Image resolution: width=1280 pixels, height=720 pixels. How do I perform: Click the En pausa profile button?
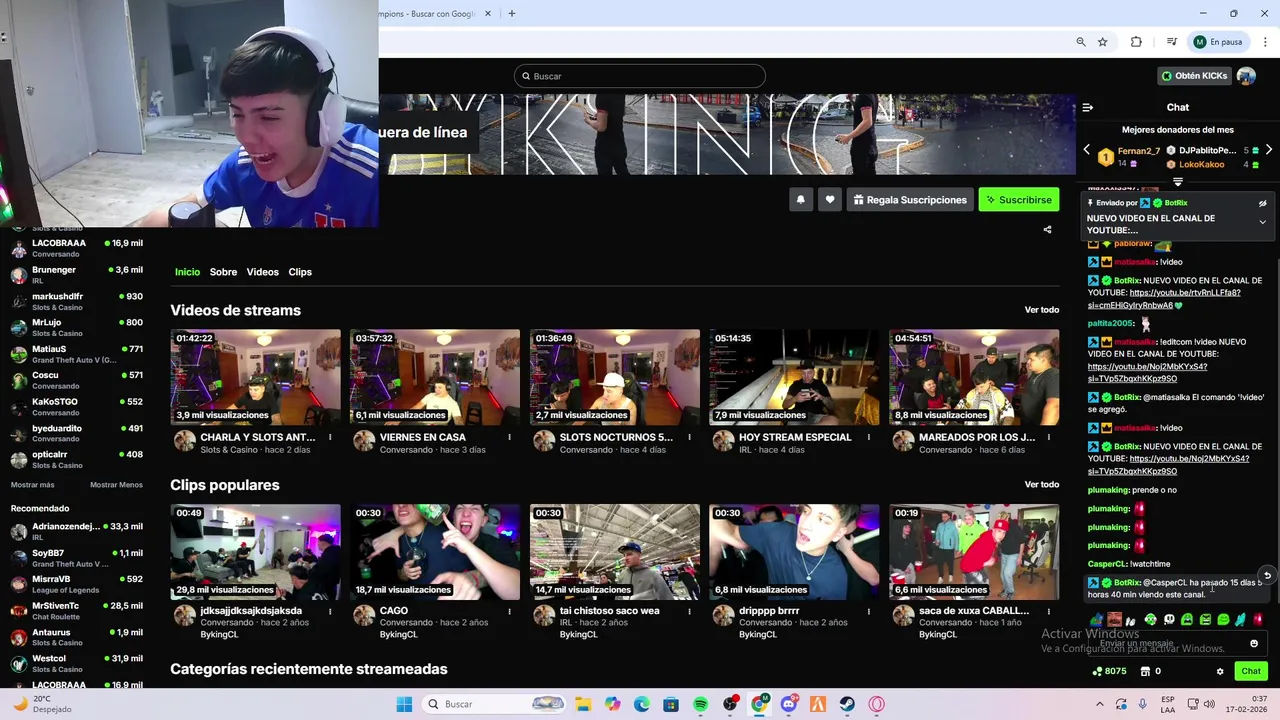coord(1218,42)
